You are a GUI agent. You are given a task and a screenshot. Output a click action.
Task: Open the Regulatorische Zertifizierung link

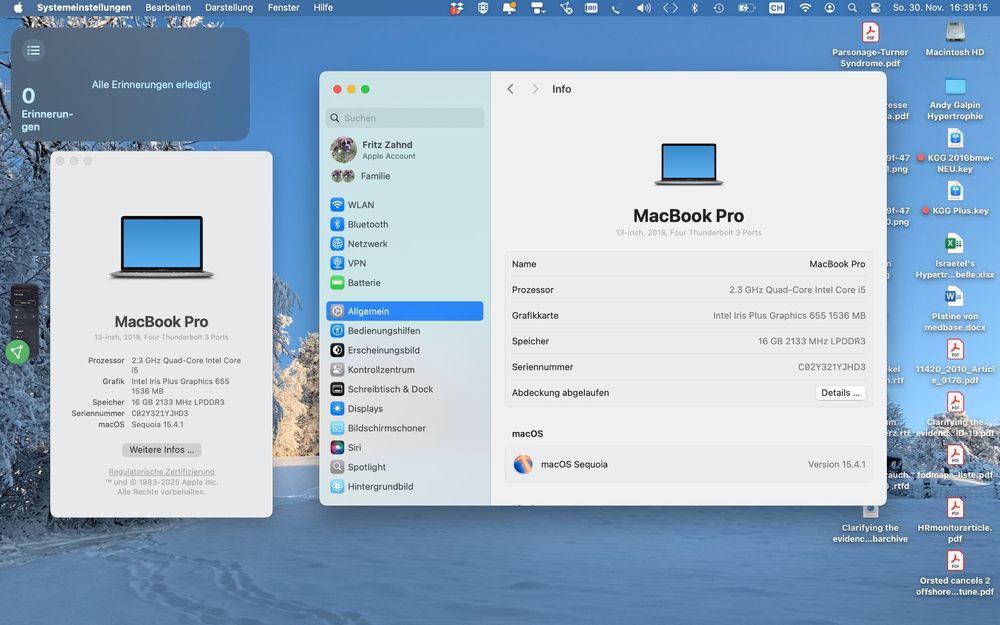click(x=161, y=472)
